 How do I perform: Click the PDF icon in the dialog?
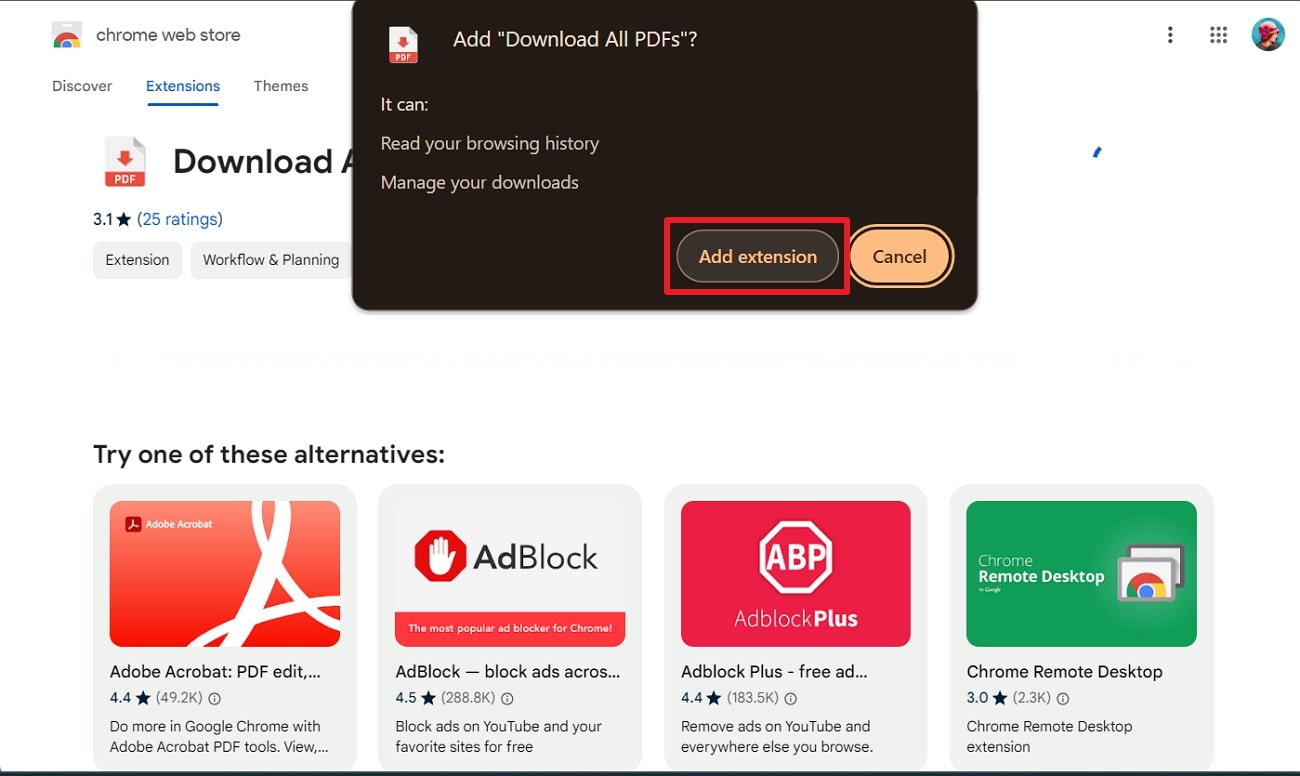[x=403, y=45]
